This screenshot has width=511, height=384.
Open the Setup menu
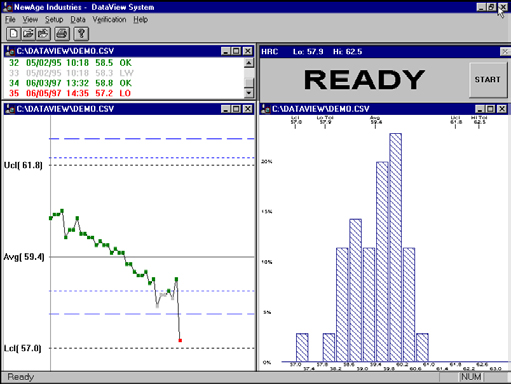[54, 20]
